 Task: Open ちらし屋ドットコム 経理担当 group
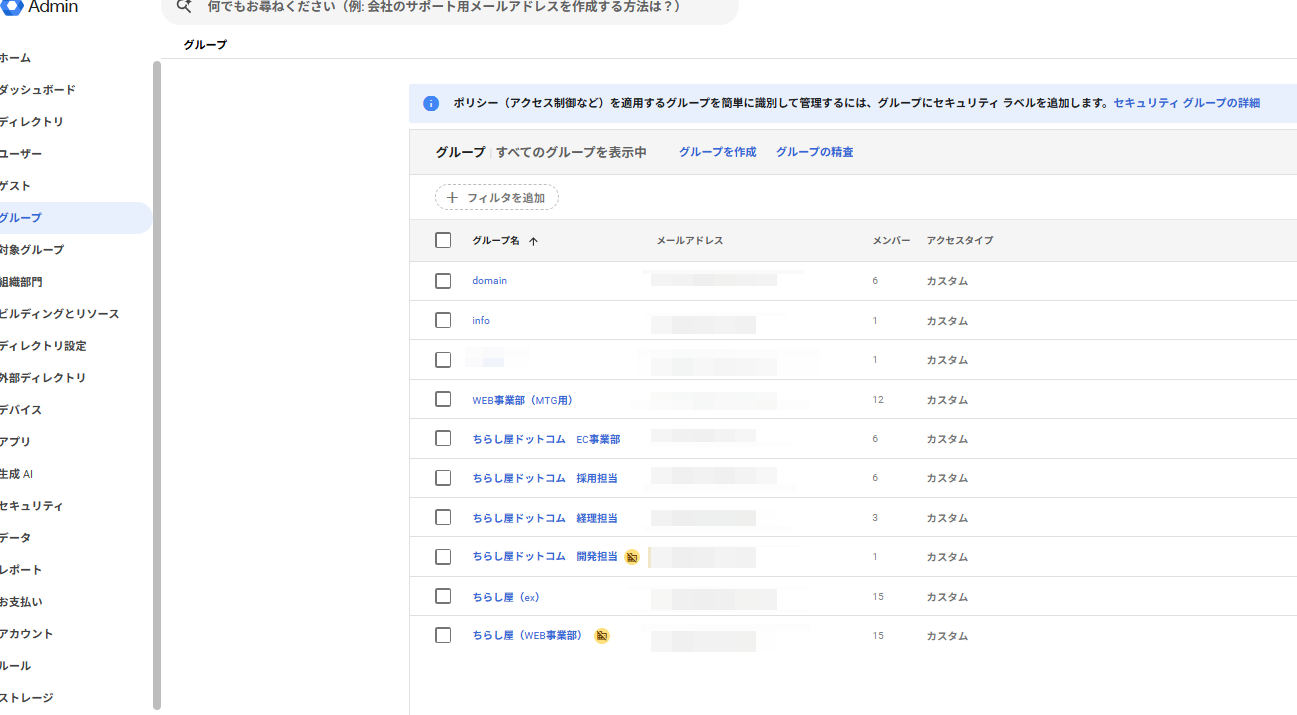click(x=545, y=518)
